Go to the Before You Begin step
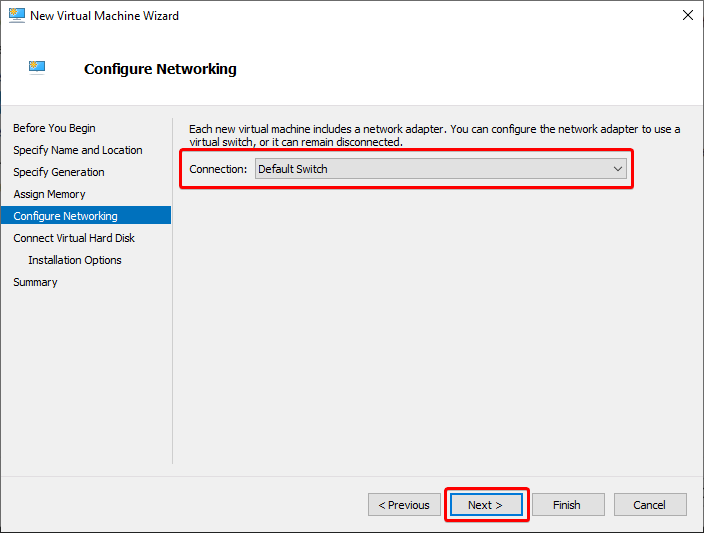This screenshot has height=533, width=704. point(54,128)
